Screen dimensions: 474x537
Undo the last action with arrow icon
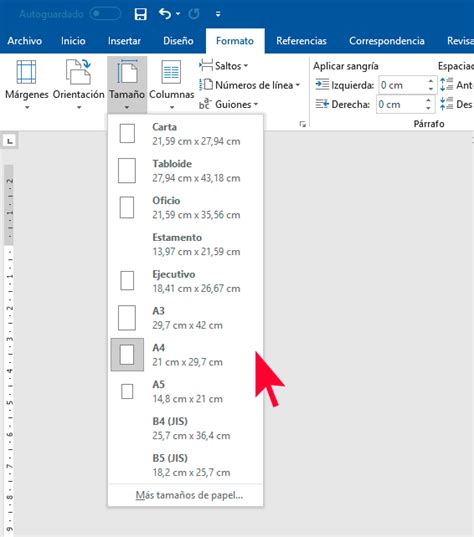[x=165, y=14]
